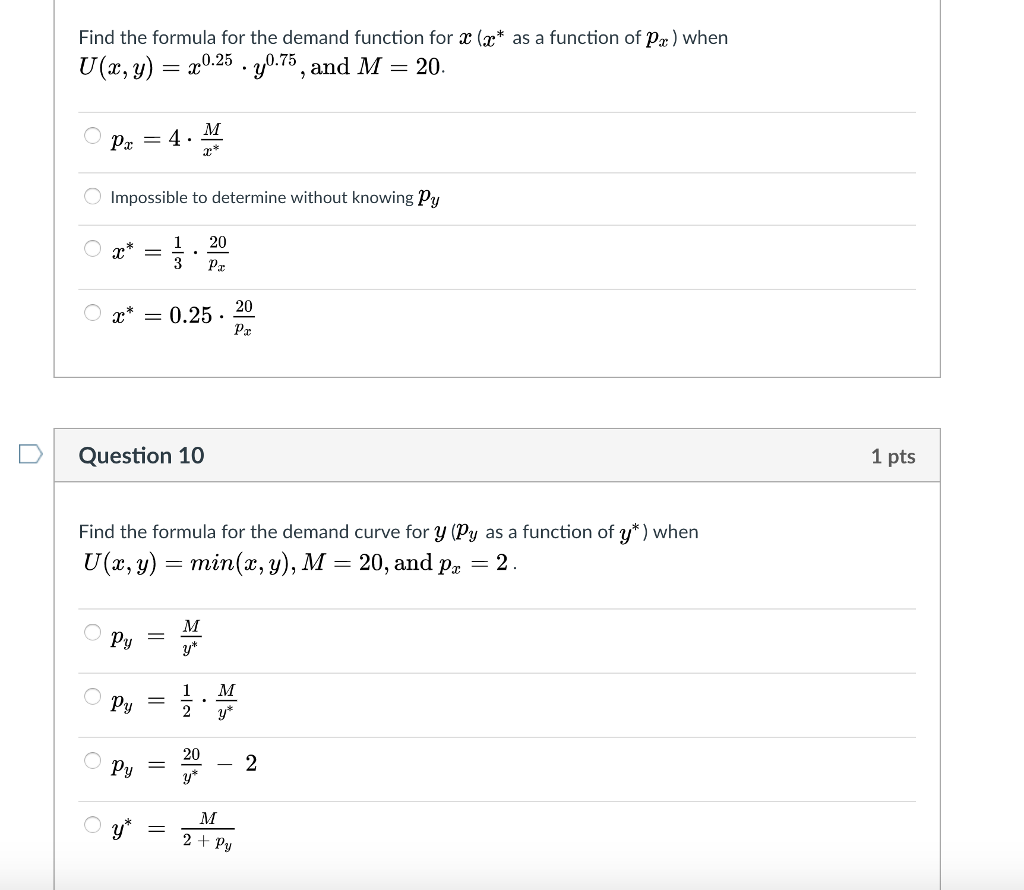Select answer py = 20/y* − 2

(91, 760)
